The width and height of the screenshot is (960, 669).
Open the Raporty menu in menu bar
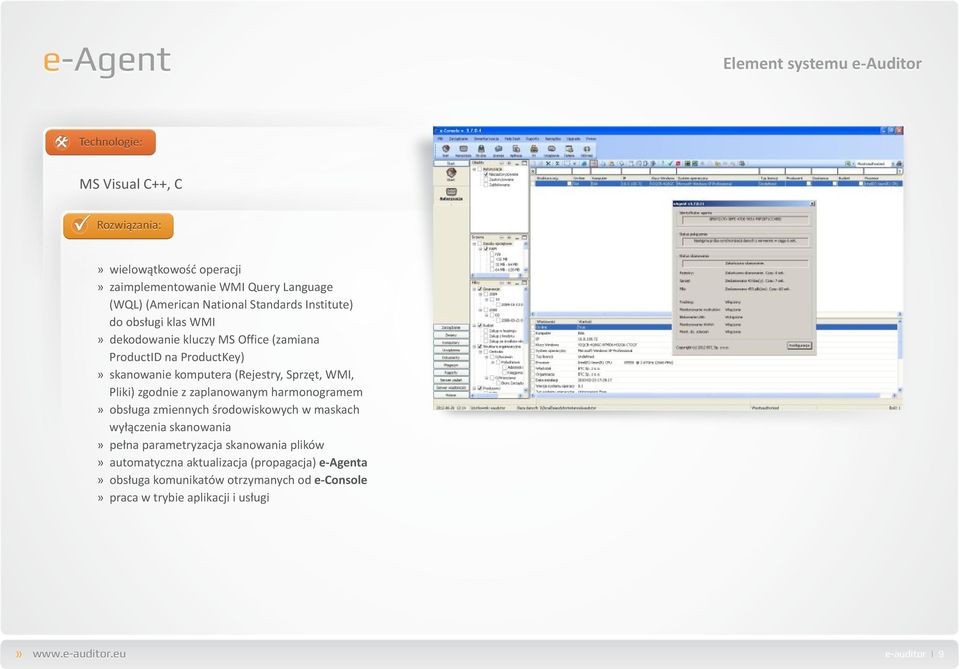(x=533, y=139)
